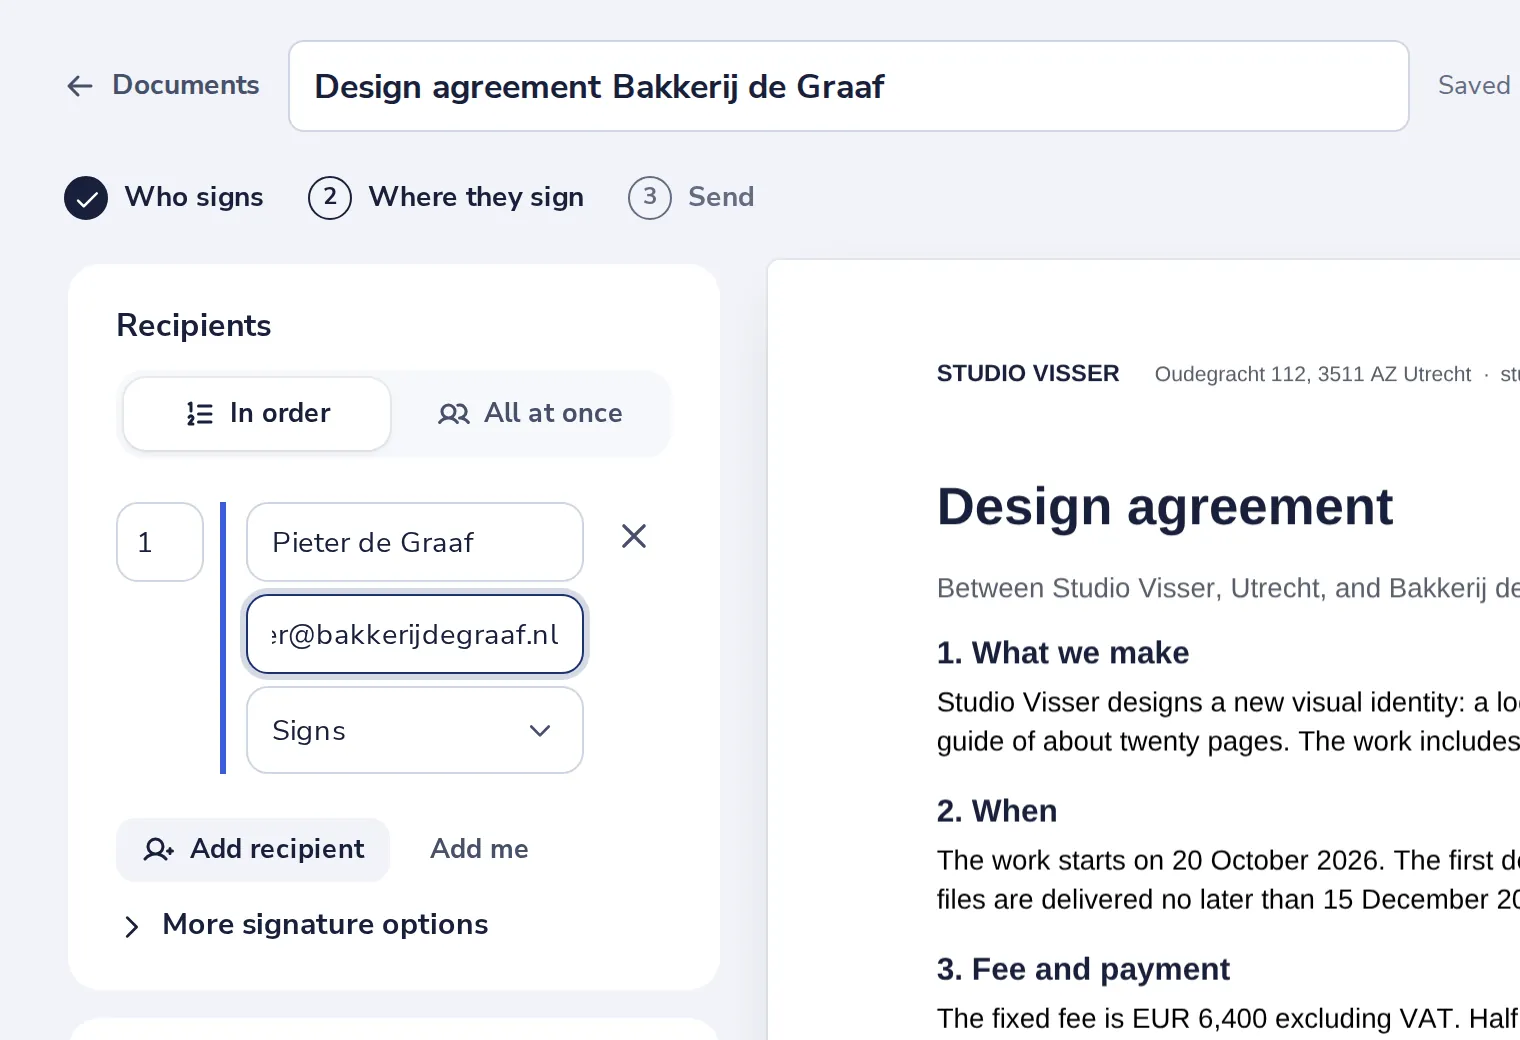Click the step 2 circle icon
This screenshot has width=1520, height=1040.
click(330, 198)
